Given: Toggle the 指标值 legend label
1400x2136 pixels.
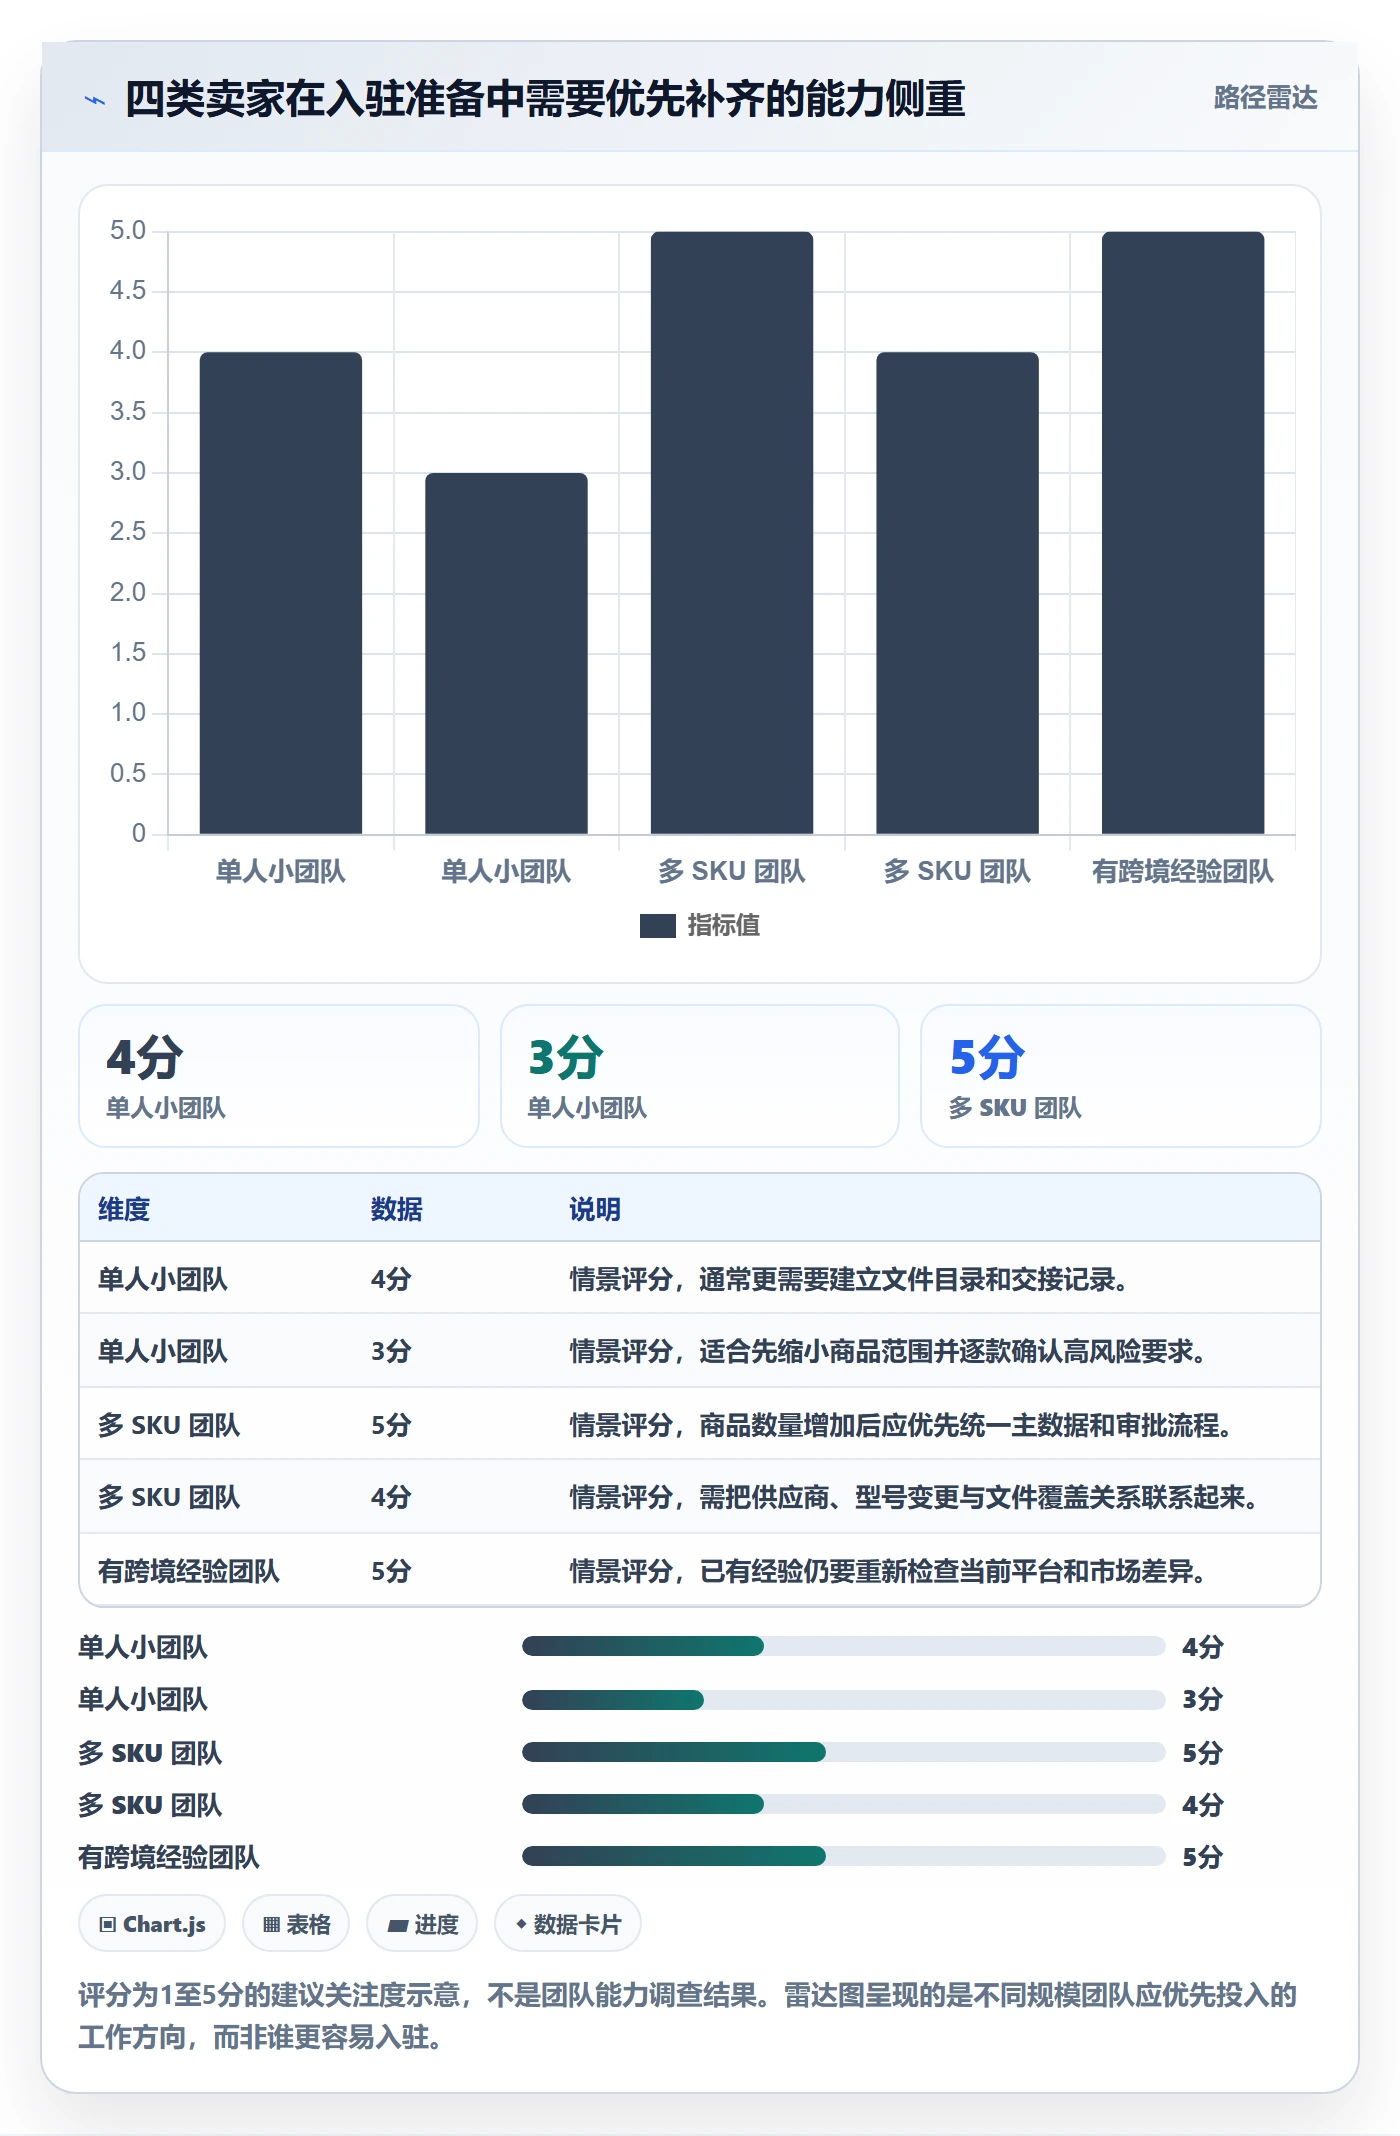Looking at the screenshot, I should coord(723,926).
